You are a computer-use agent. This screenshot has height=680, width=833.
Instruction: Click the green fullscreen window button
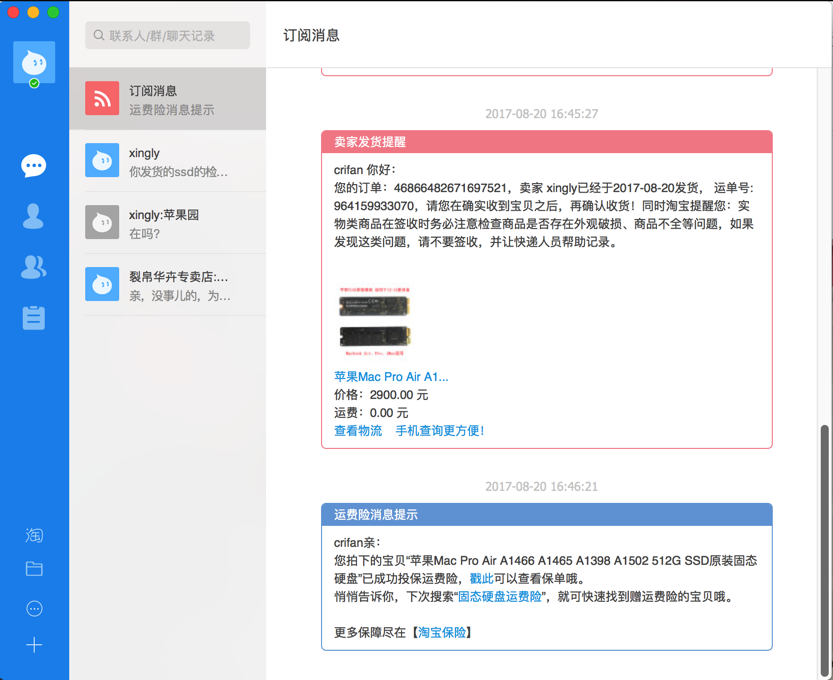53,12
